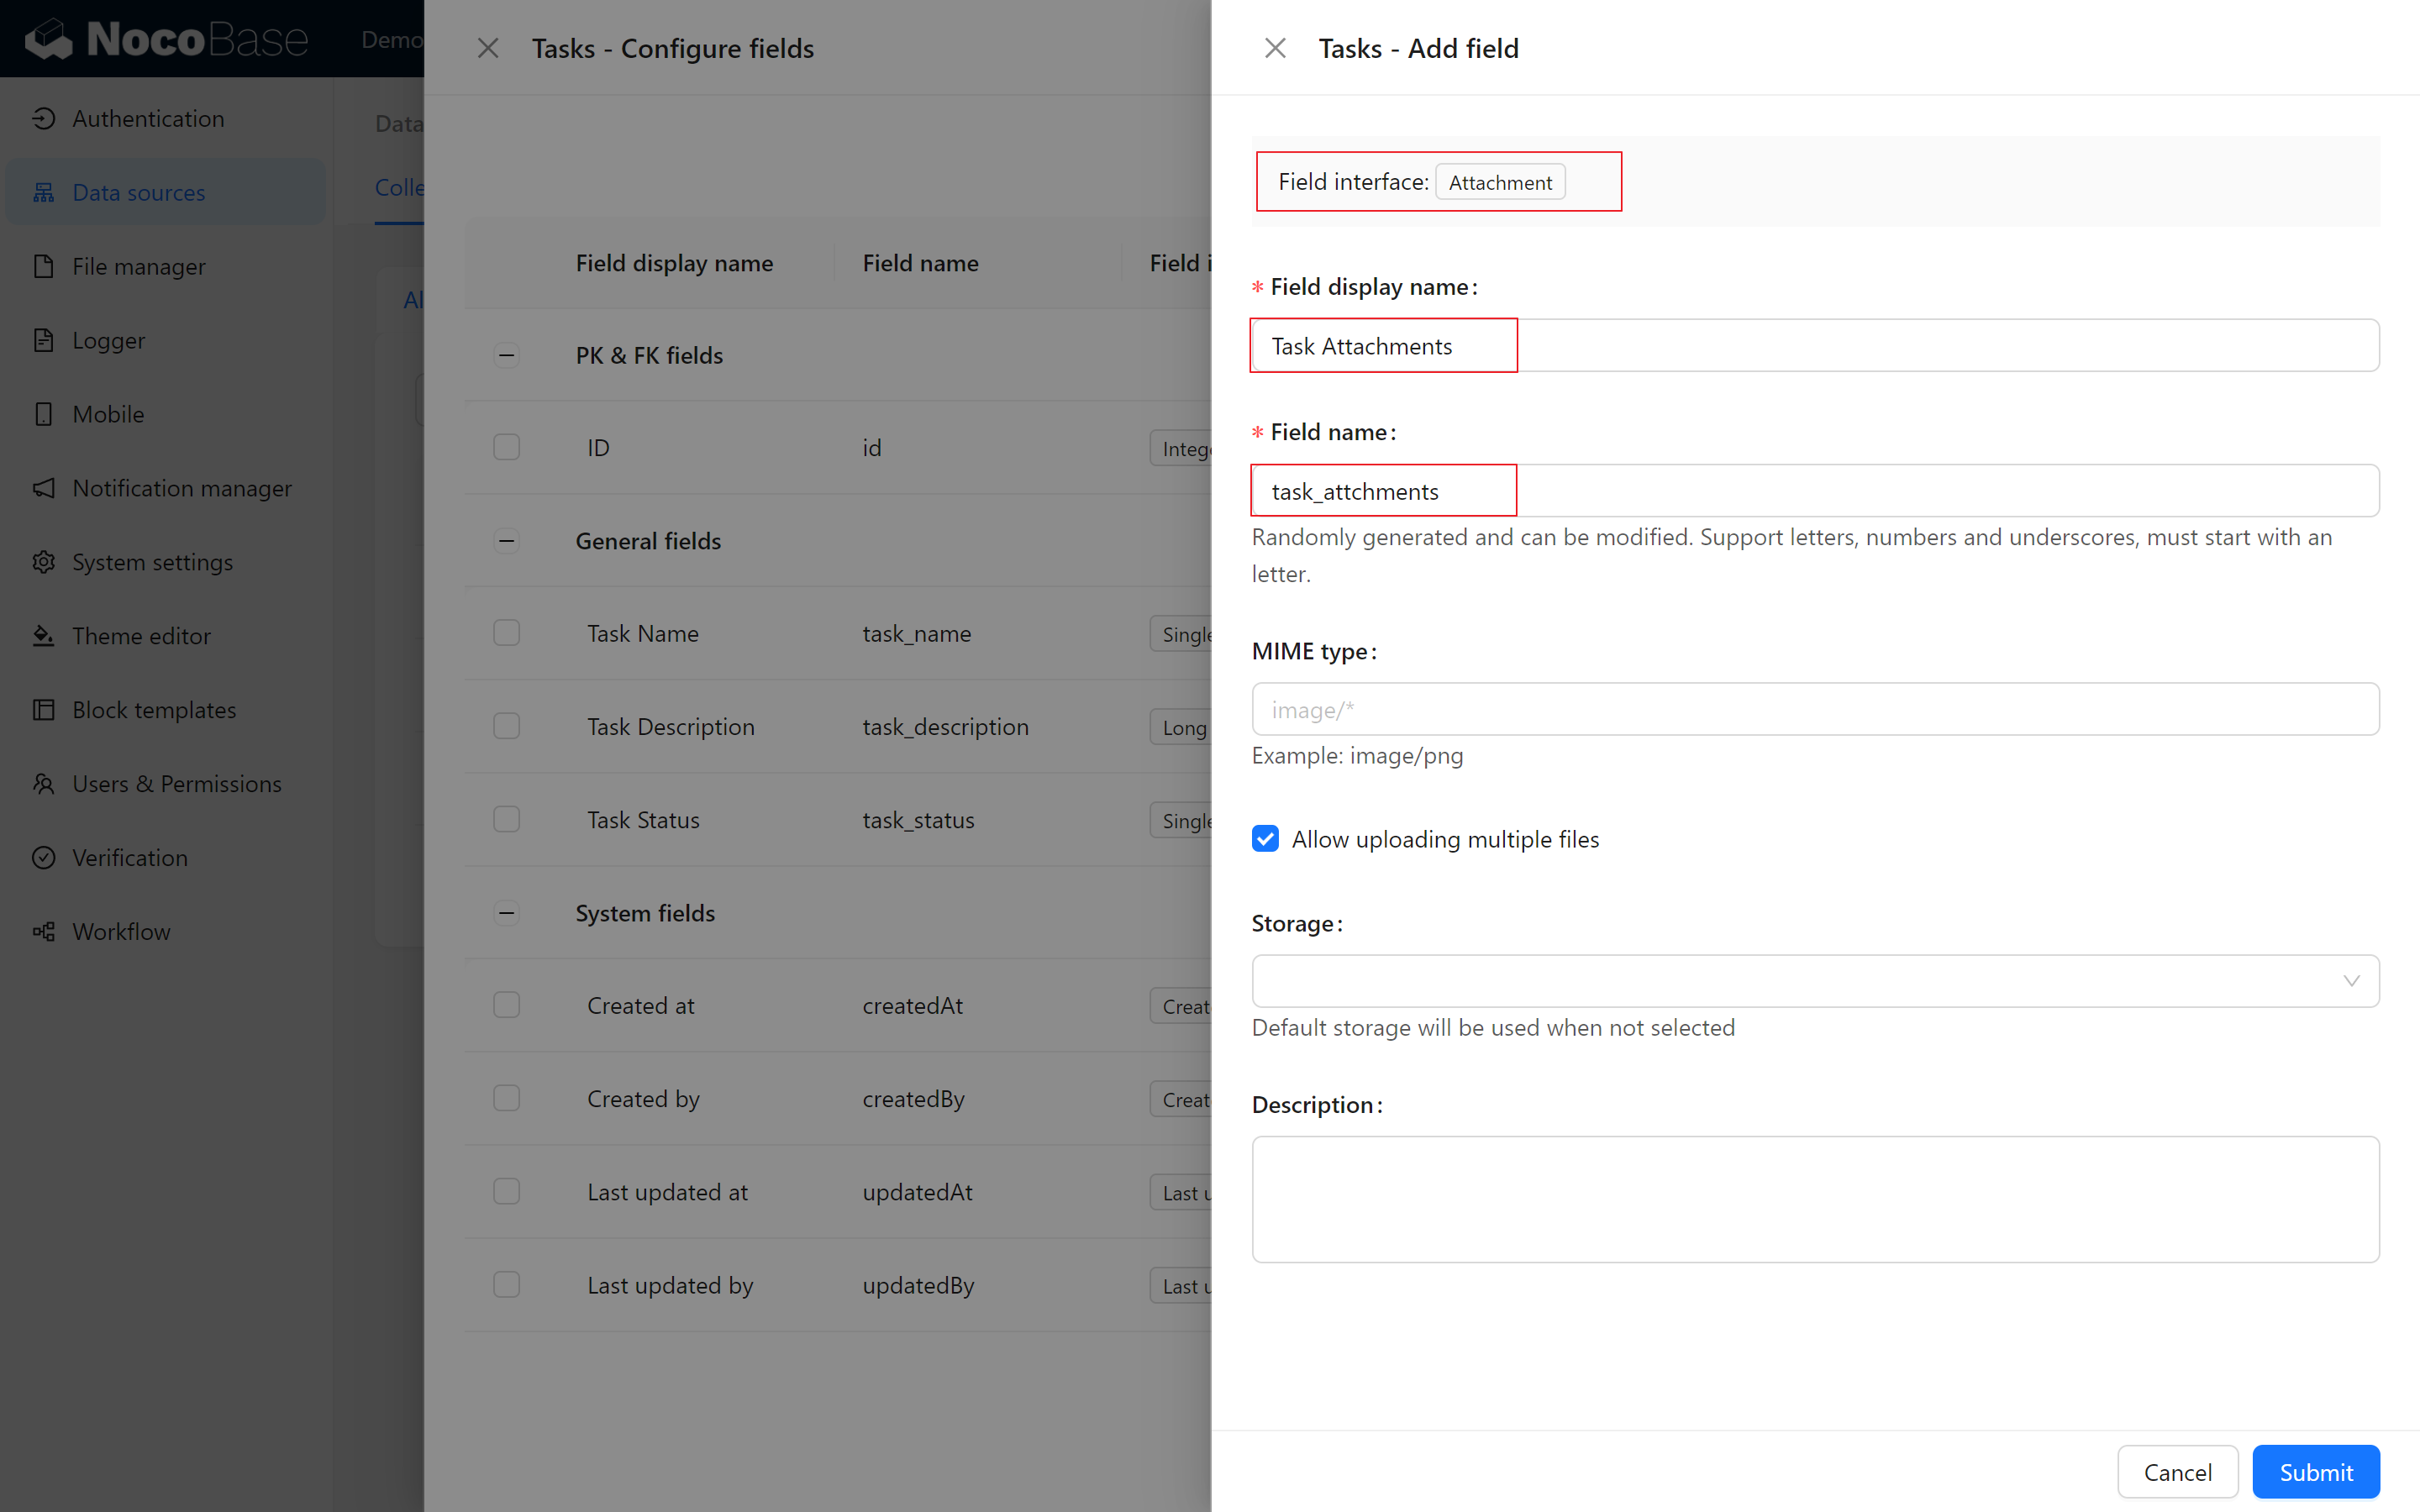This screenshot has width=2420, height=1512.
Task: Click the Block templates layout icon
Action: click(43, 710)
